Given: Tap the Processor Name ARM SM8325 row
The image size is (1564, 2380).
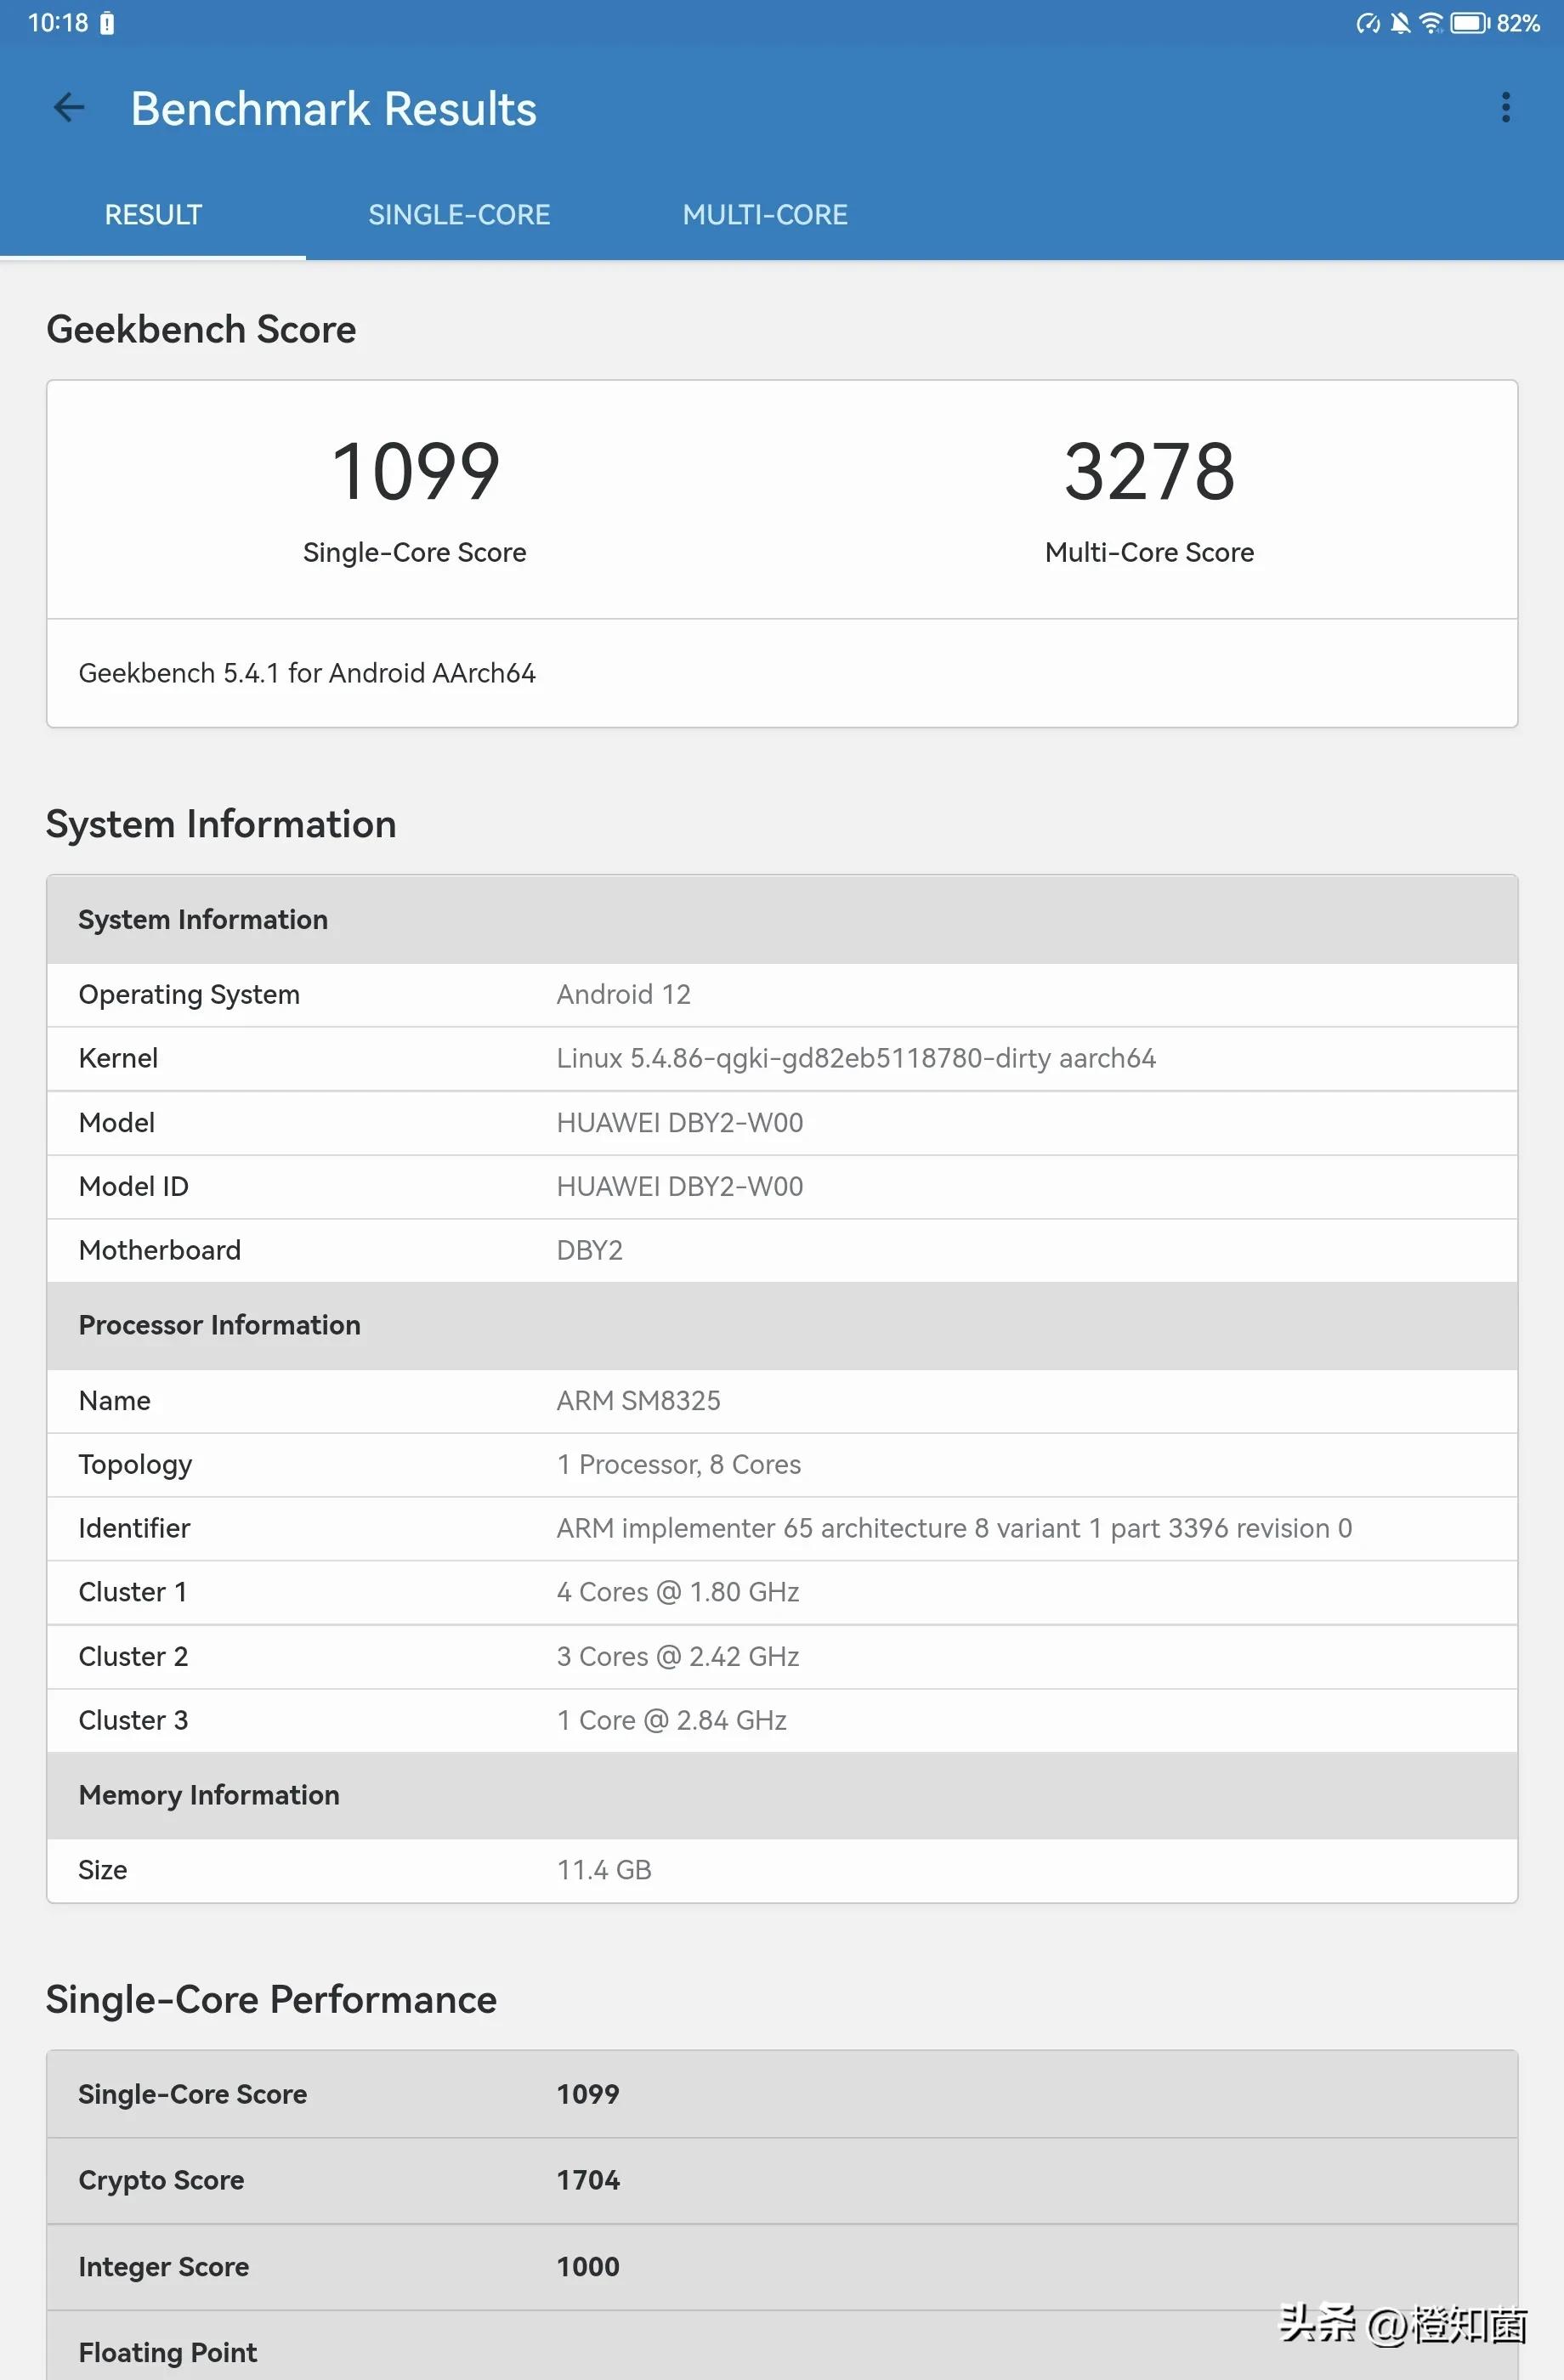Looking at the screenshot, I should tap(782, 1401).
